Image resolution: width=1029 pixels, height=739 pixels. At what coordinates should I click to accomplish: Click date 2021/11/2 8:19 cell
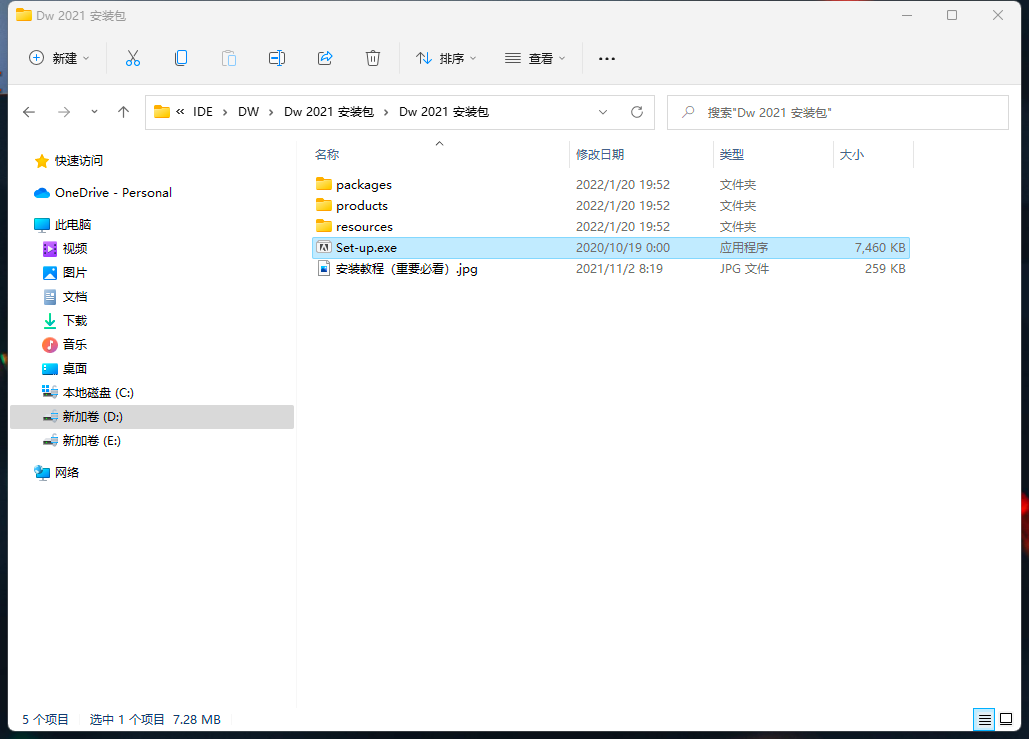pyautogui.click(x=619, y=268)
